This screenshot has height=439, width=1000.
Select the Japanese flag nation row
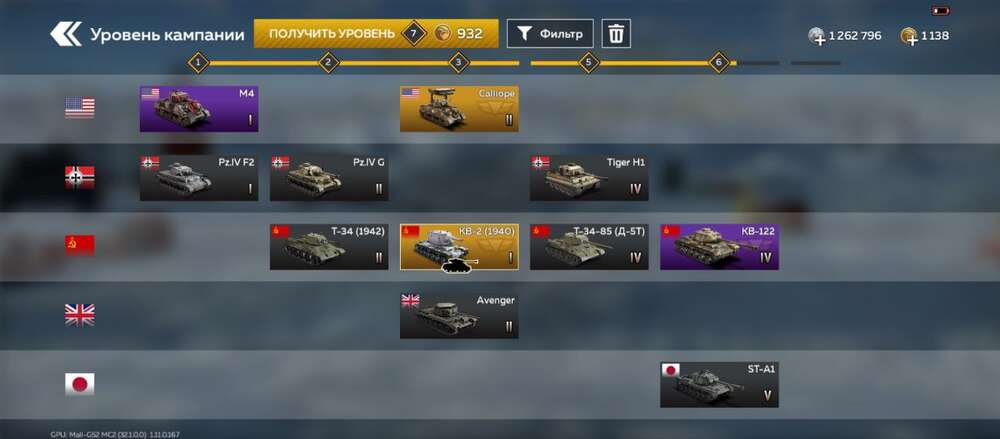click(x=80, y=383)
